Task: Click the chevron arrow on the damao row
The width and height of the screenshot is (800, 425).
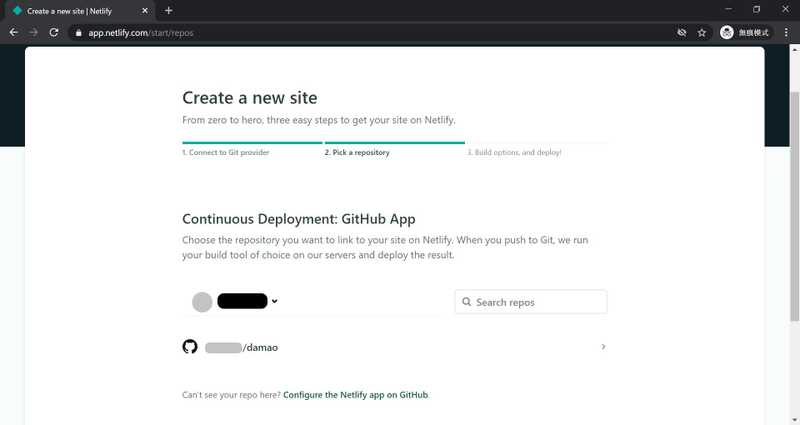Action: tap(603, 347)
